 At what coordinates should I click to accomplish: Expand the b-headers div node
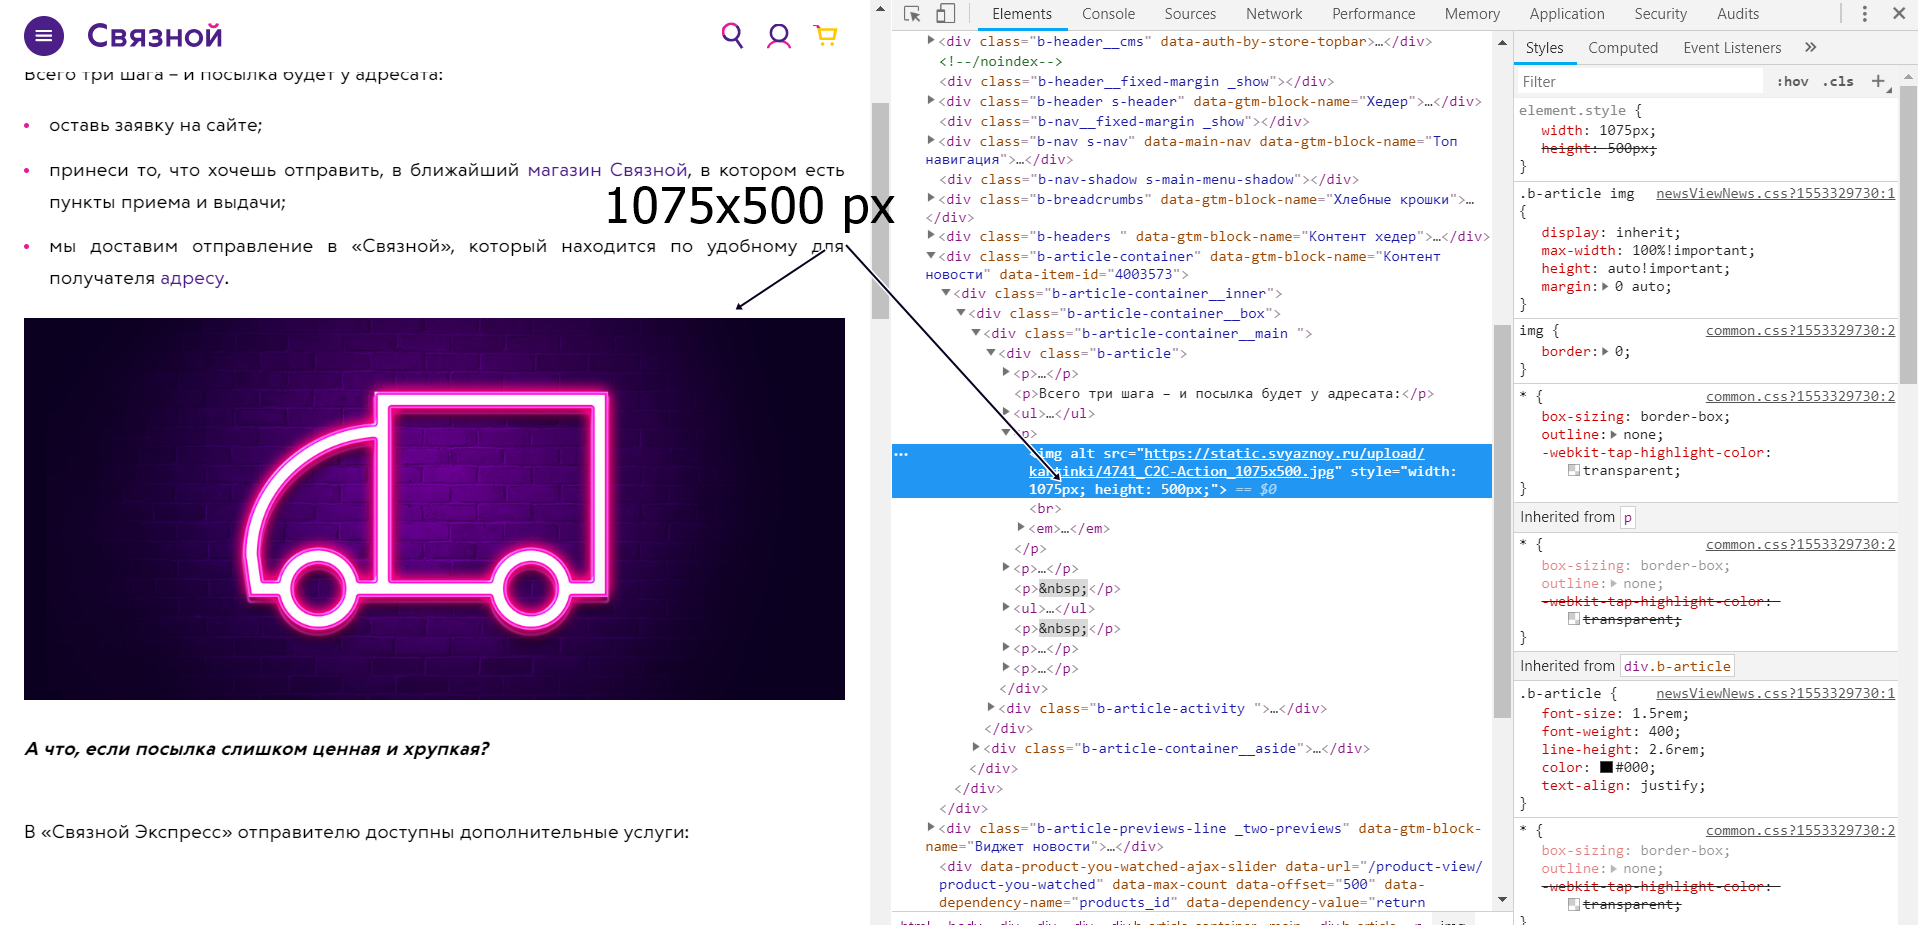tap(931, 236)
